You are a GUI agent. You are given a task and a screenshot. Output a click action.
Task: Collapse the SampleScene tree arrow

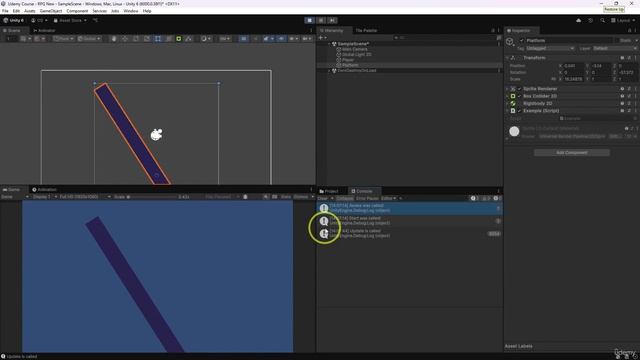(x=329, y=44)
